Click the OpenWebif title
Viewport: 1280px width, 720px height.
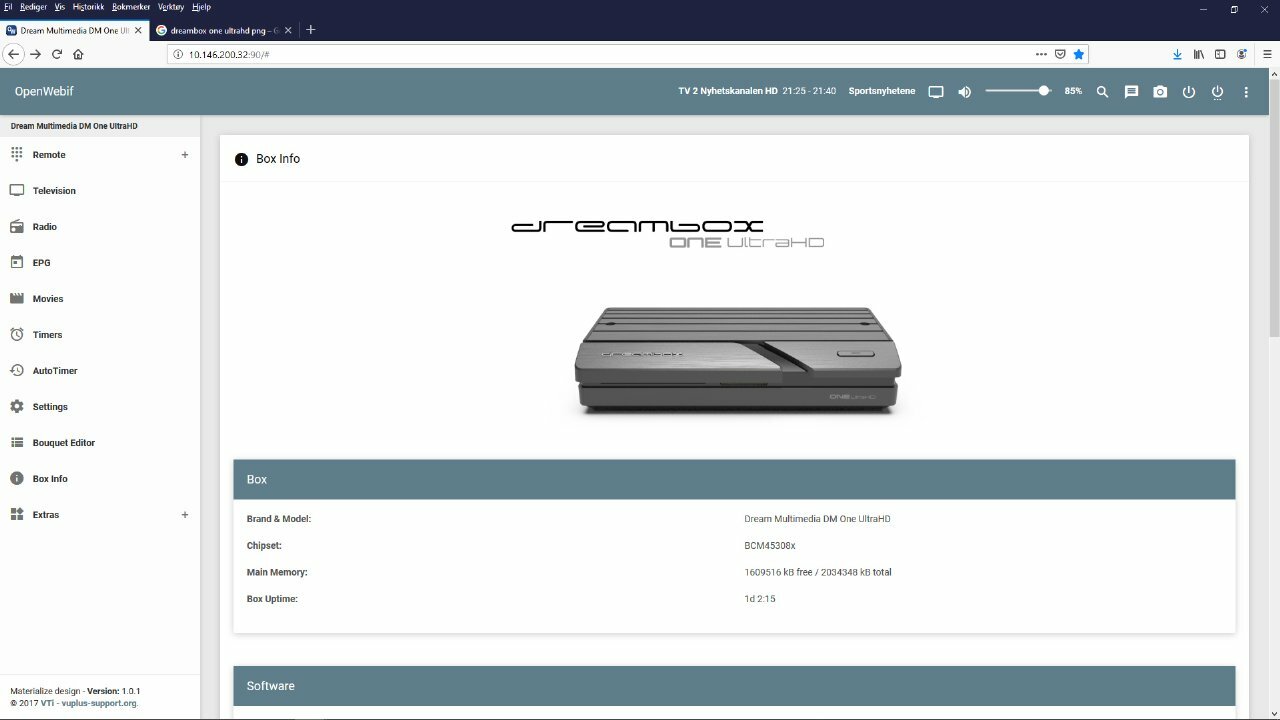(x=44, y=92)
